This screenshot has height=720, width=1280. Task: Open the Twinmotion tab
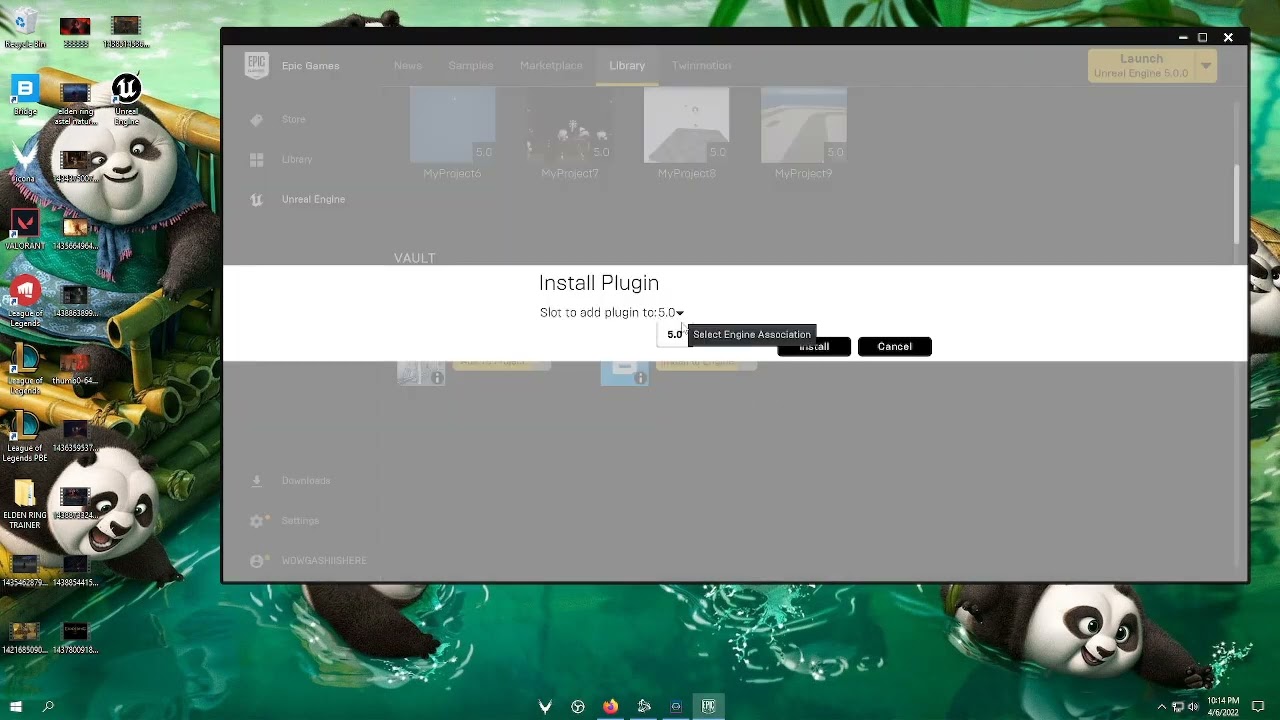(701, 65)
